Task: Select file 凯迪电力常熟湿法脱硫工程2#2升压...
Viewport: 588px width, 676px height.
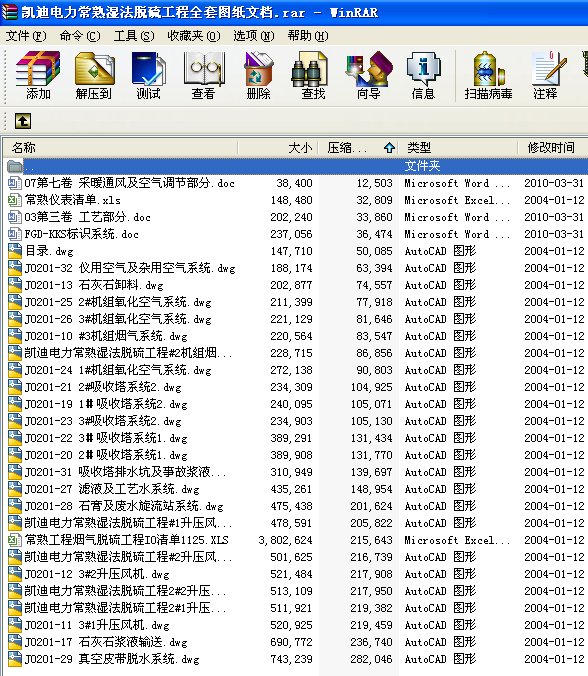Action: [x=125, y=591]
